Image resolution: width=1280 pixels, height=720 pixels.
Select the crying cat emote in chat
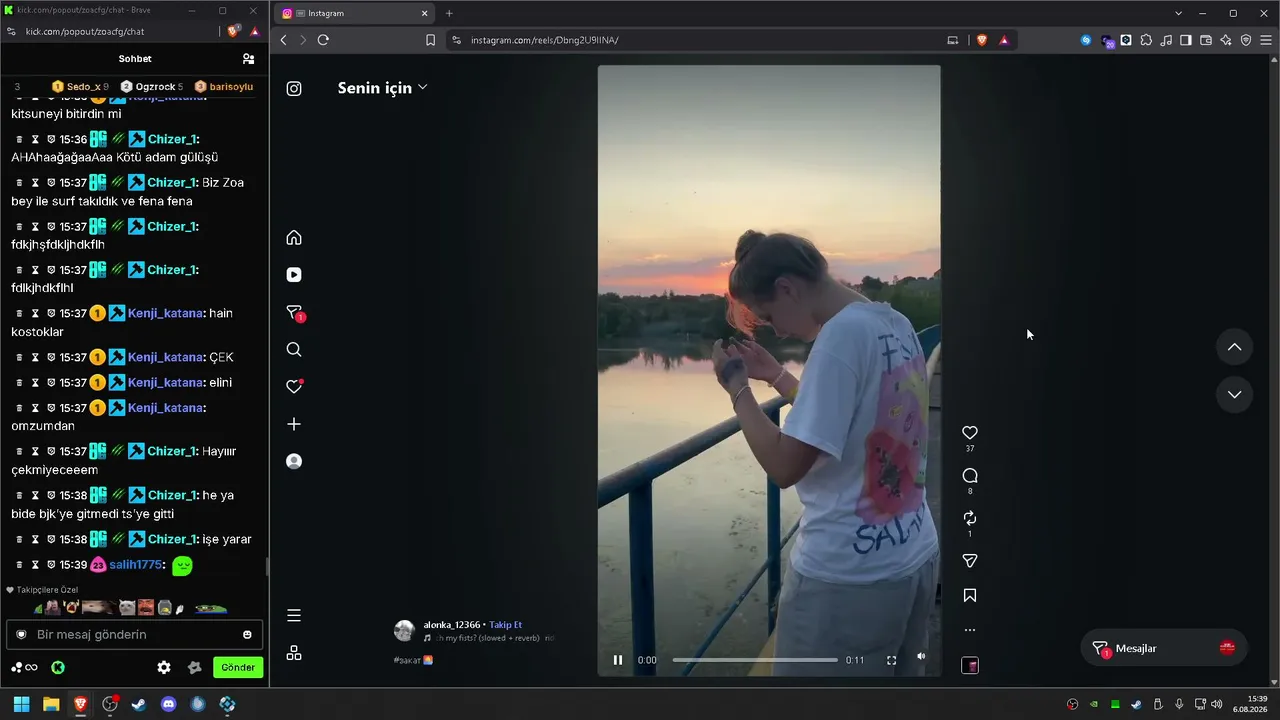[x=127, y=607]
